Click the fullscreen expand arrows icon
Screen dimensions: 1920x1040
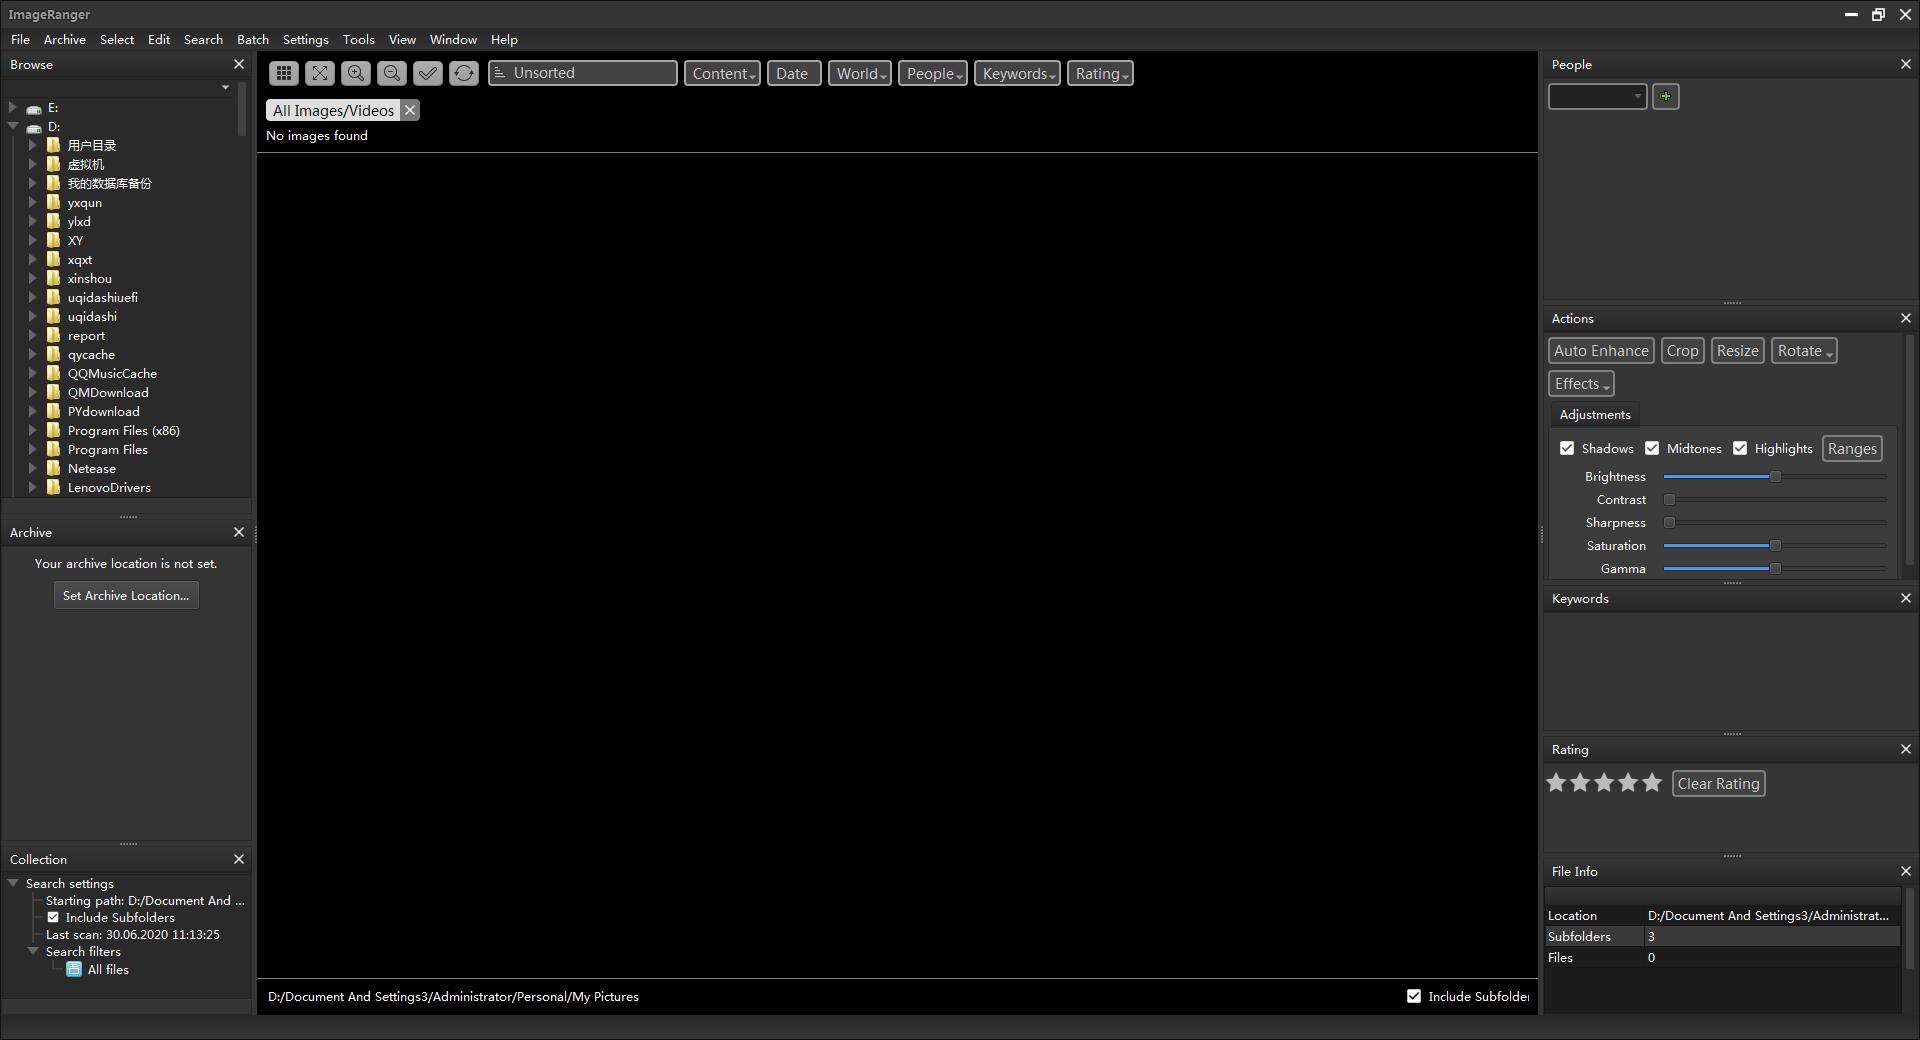tap(320, 73)
